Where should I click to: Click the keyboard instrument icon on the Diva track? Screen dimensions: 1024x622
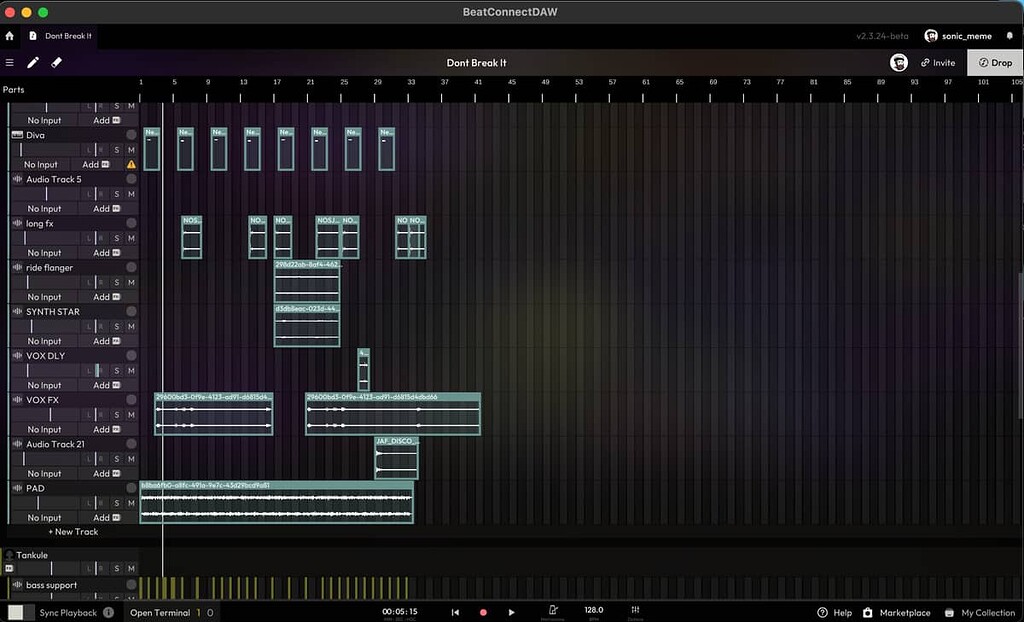15,134
